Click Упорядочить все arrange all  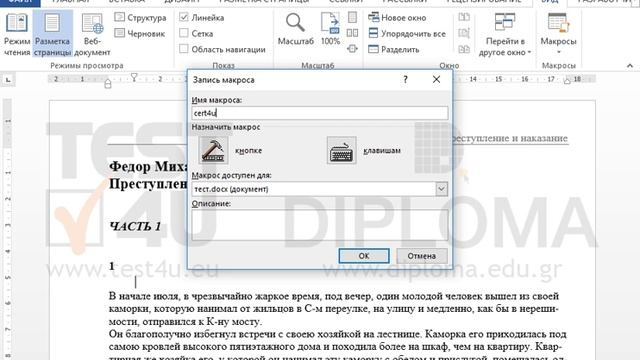(407, 33)
